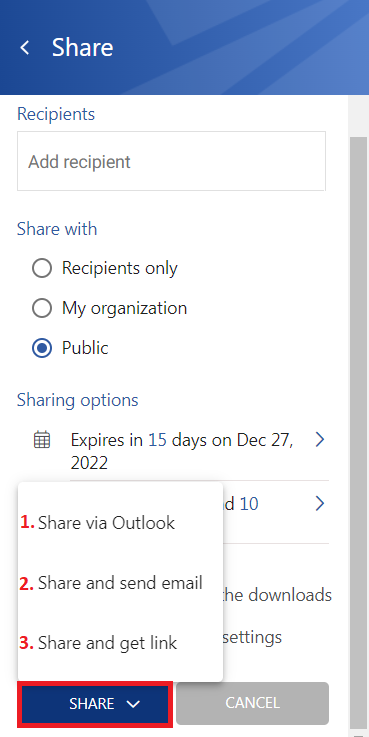The height and width of the screenshot is (737, 369).
Task: Click the back arrow next to Share
Action: [25, 47]
